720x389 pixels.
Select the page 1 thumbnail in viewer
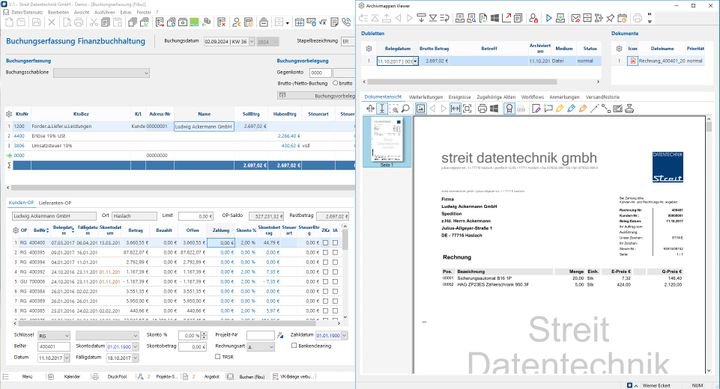click(x=387, y=141)
